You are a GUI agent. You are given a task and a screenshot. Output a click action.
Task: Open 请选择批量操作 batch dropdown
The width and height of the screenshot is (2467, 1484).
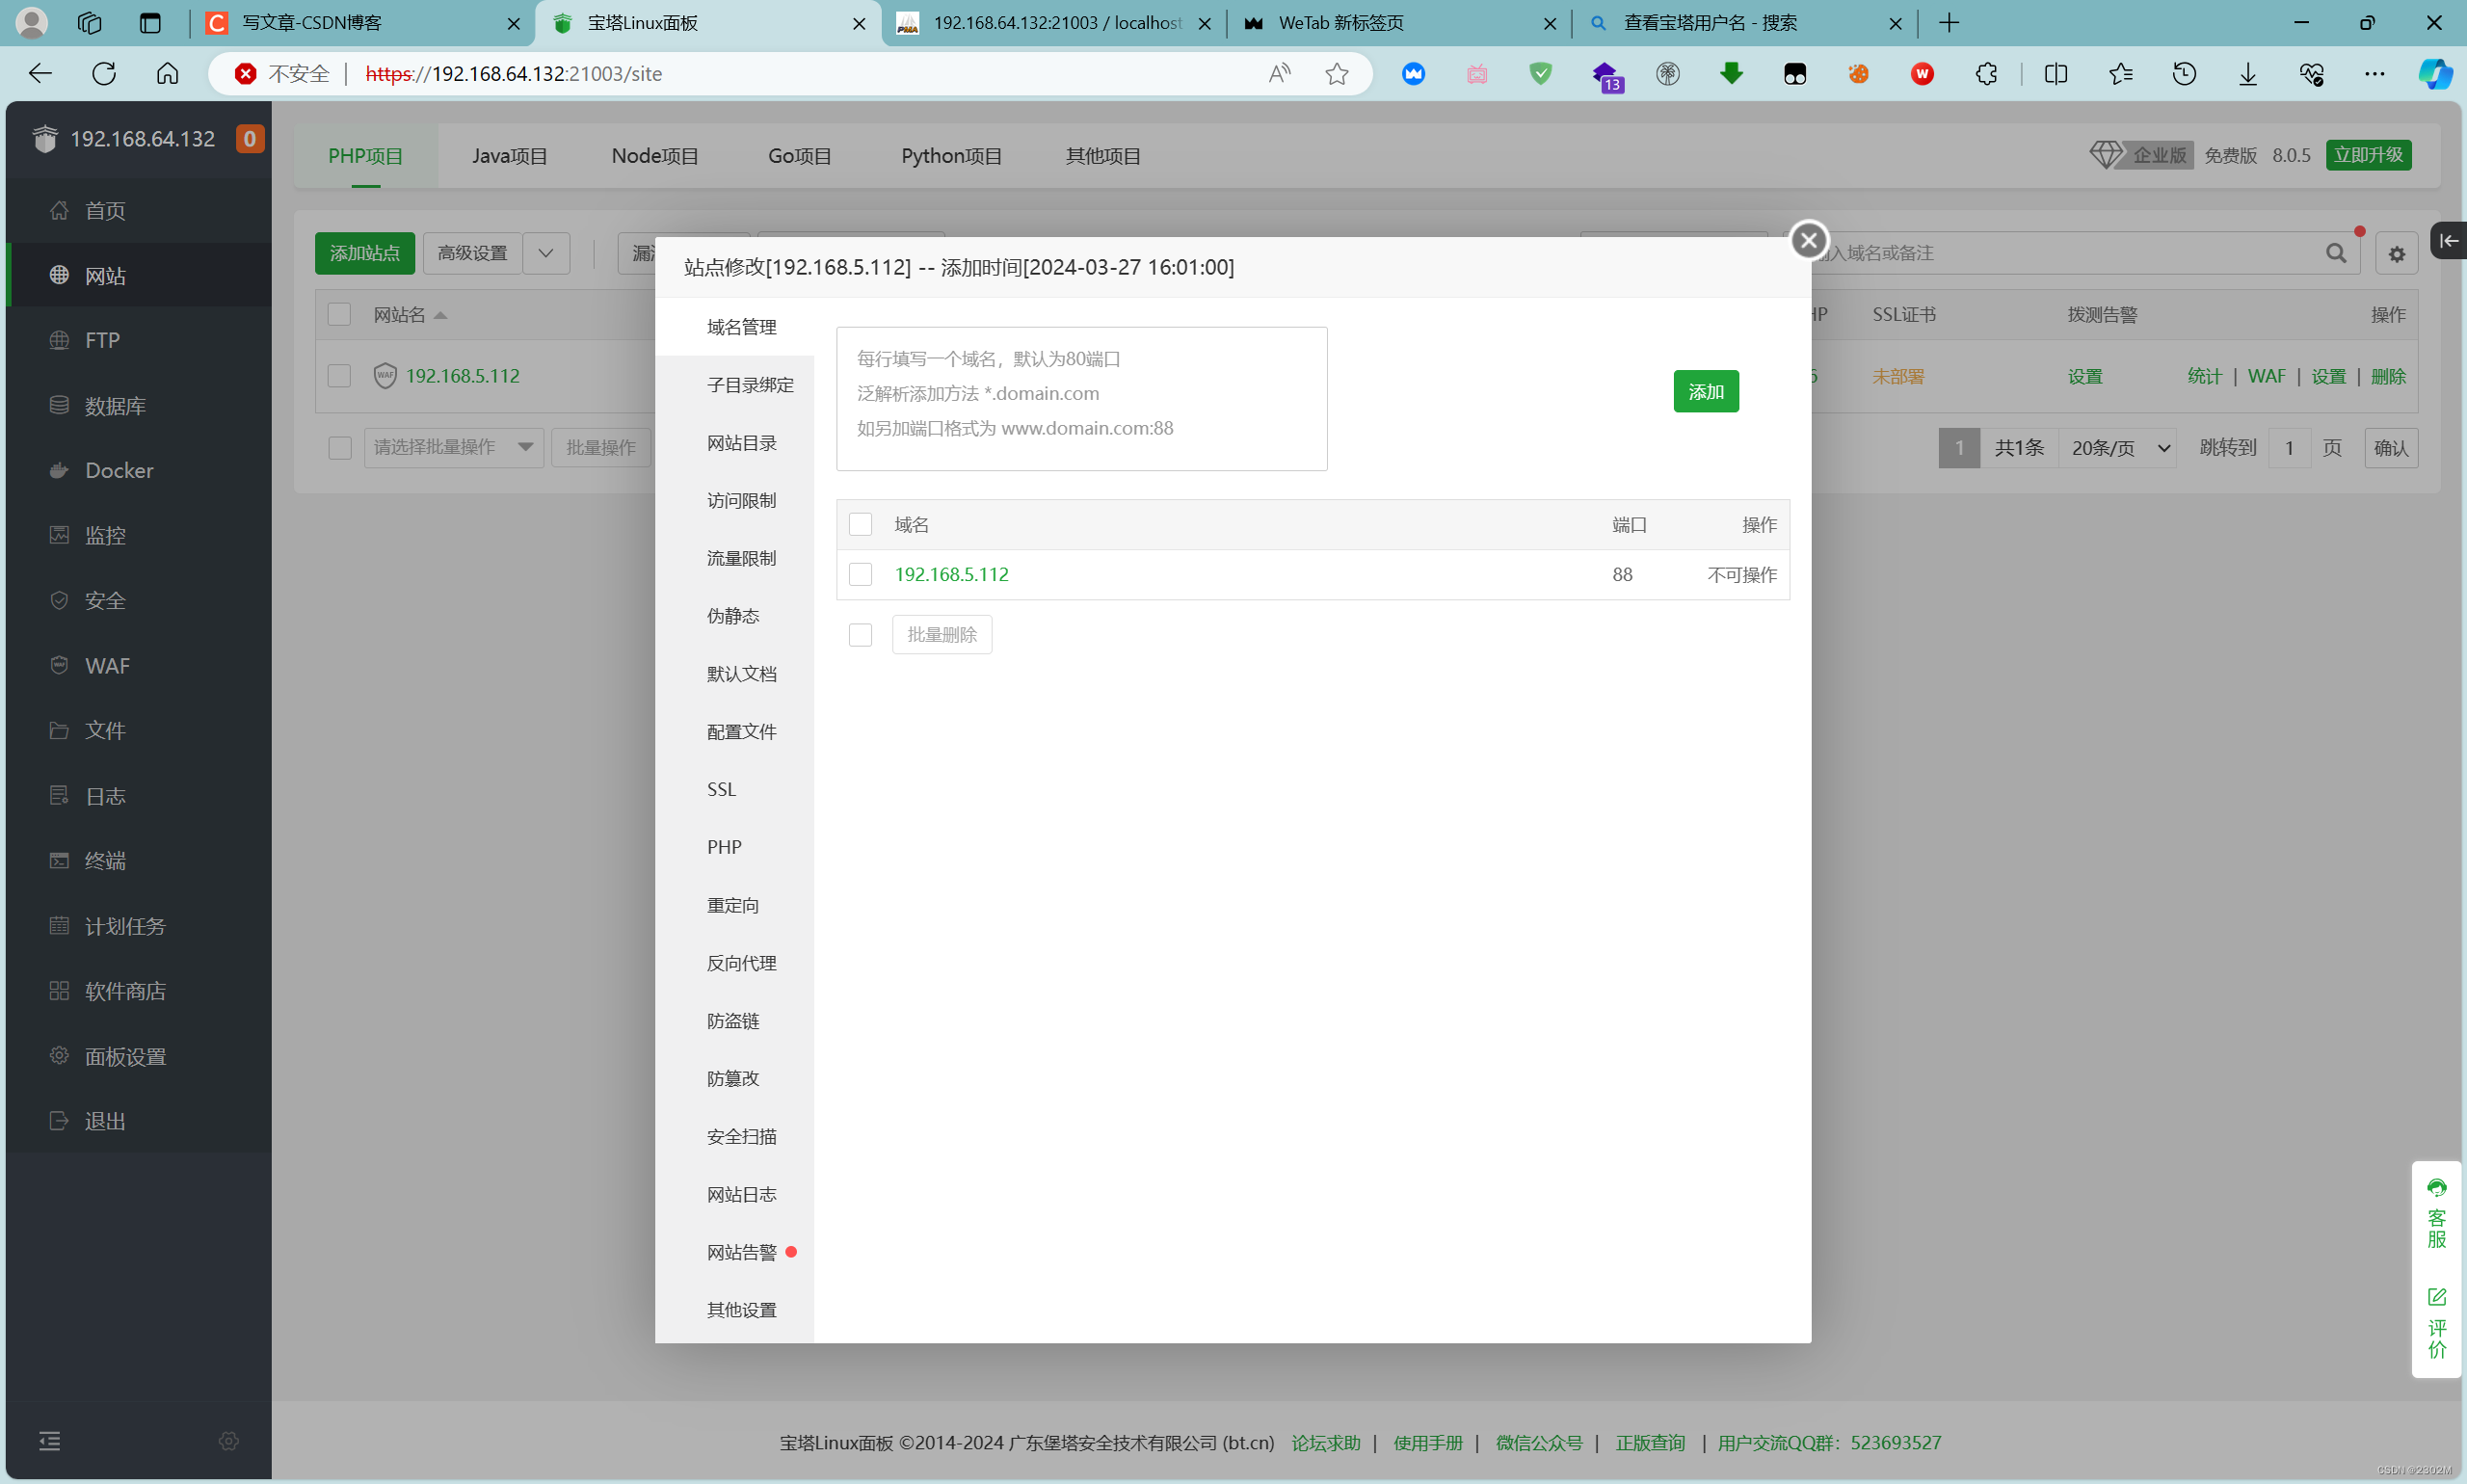[x=453, y=447]
